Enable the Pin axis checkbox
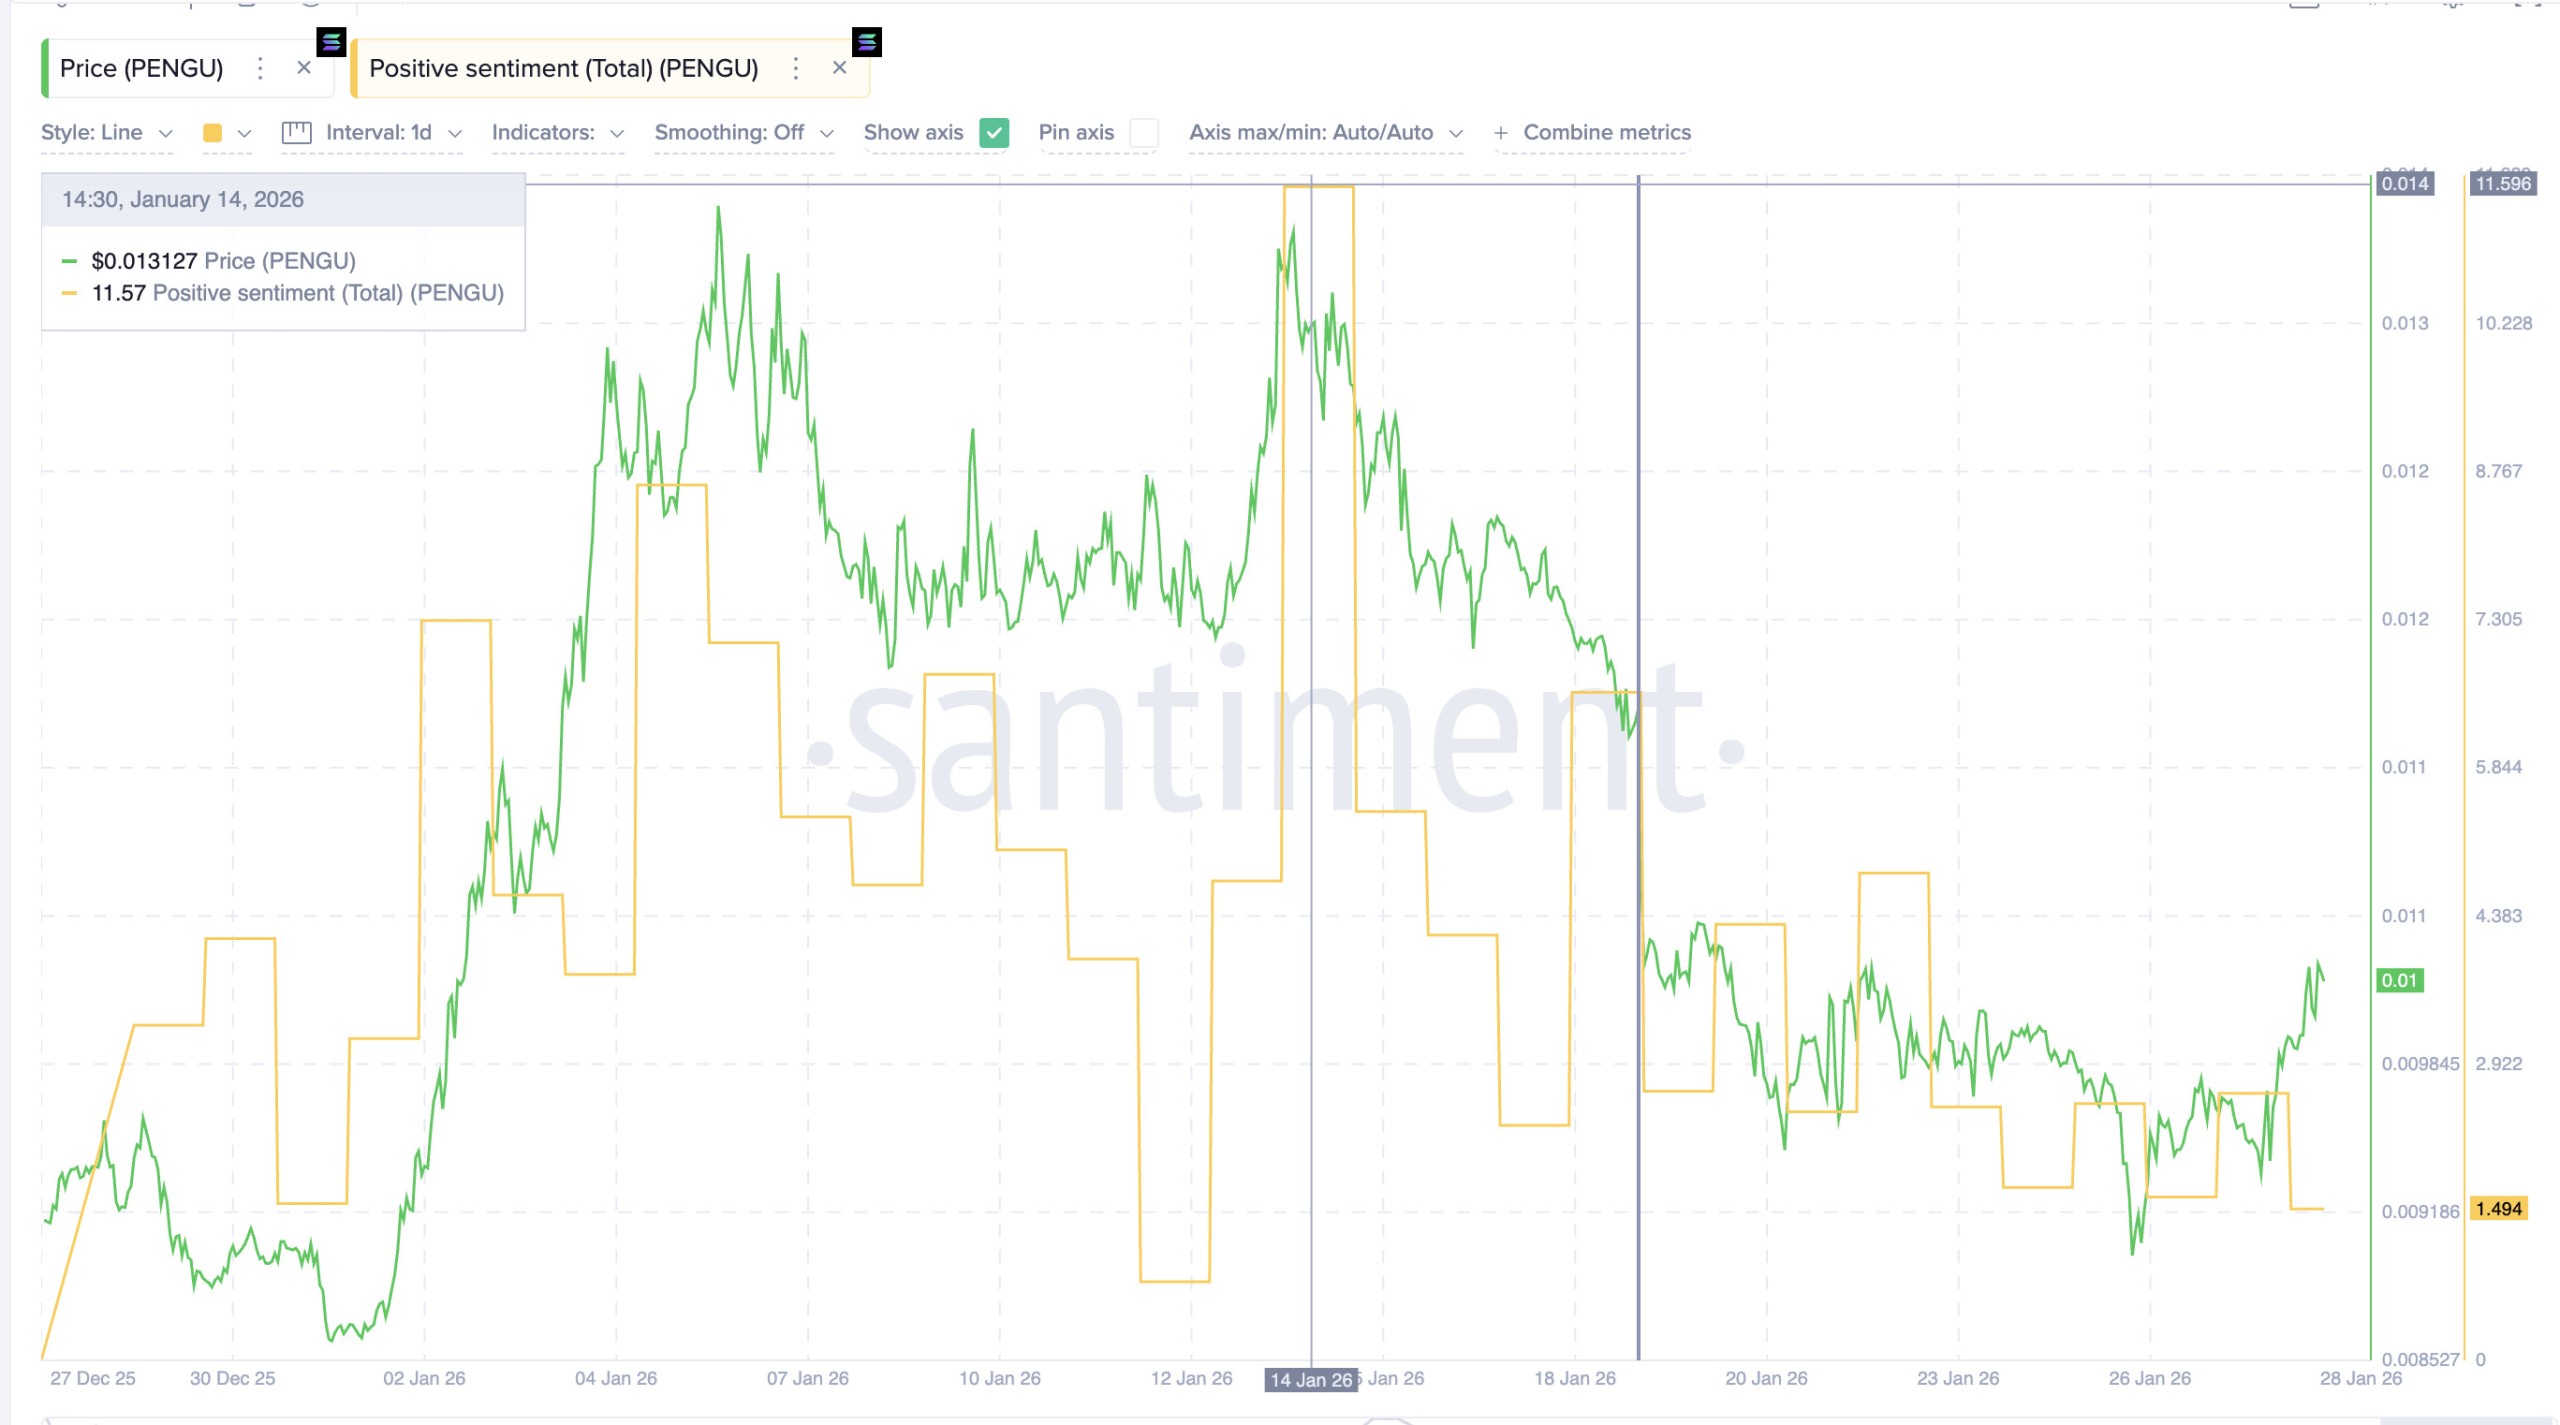Screen dimensions: 2560x1425 [x=1144, y=133]
